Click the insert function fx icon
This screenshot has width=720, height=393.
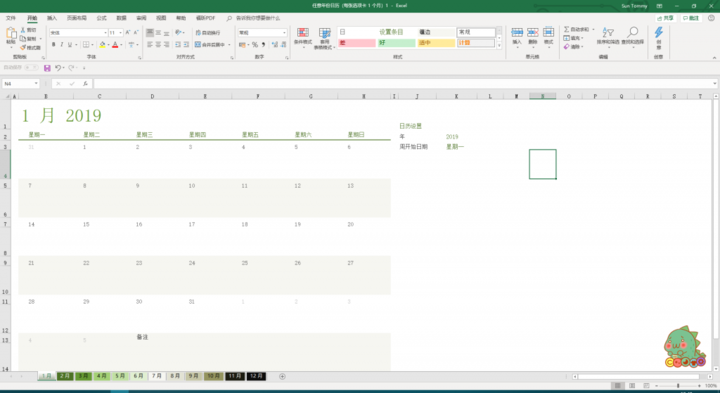[x=85, y=84]
